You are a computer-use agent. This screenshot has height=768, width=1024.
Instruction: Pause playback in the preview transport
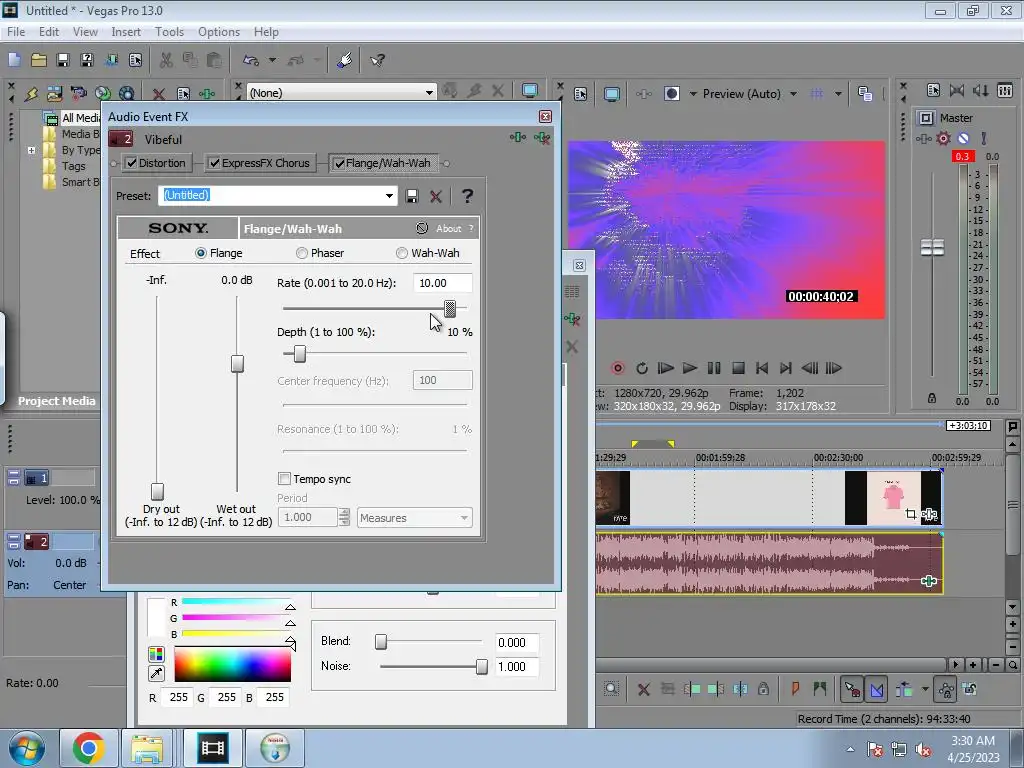(x=714, y=368)
